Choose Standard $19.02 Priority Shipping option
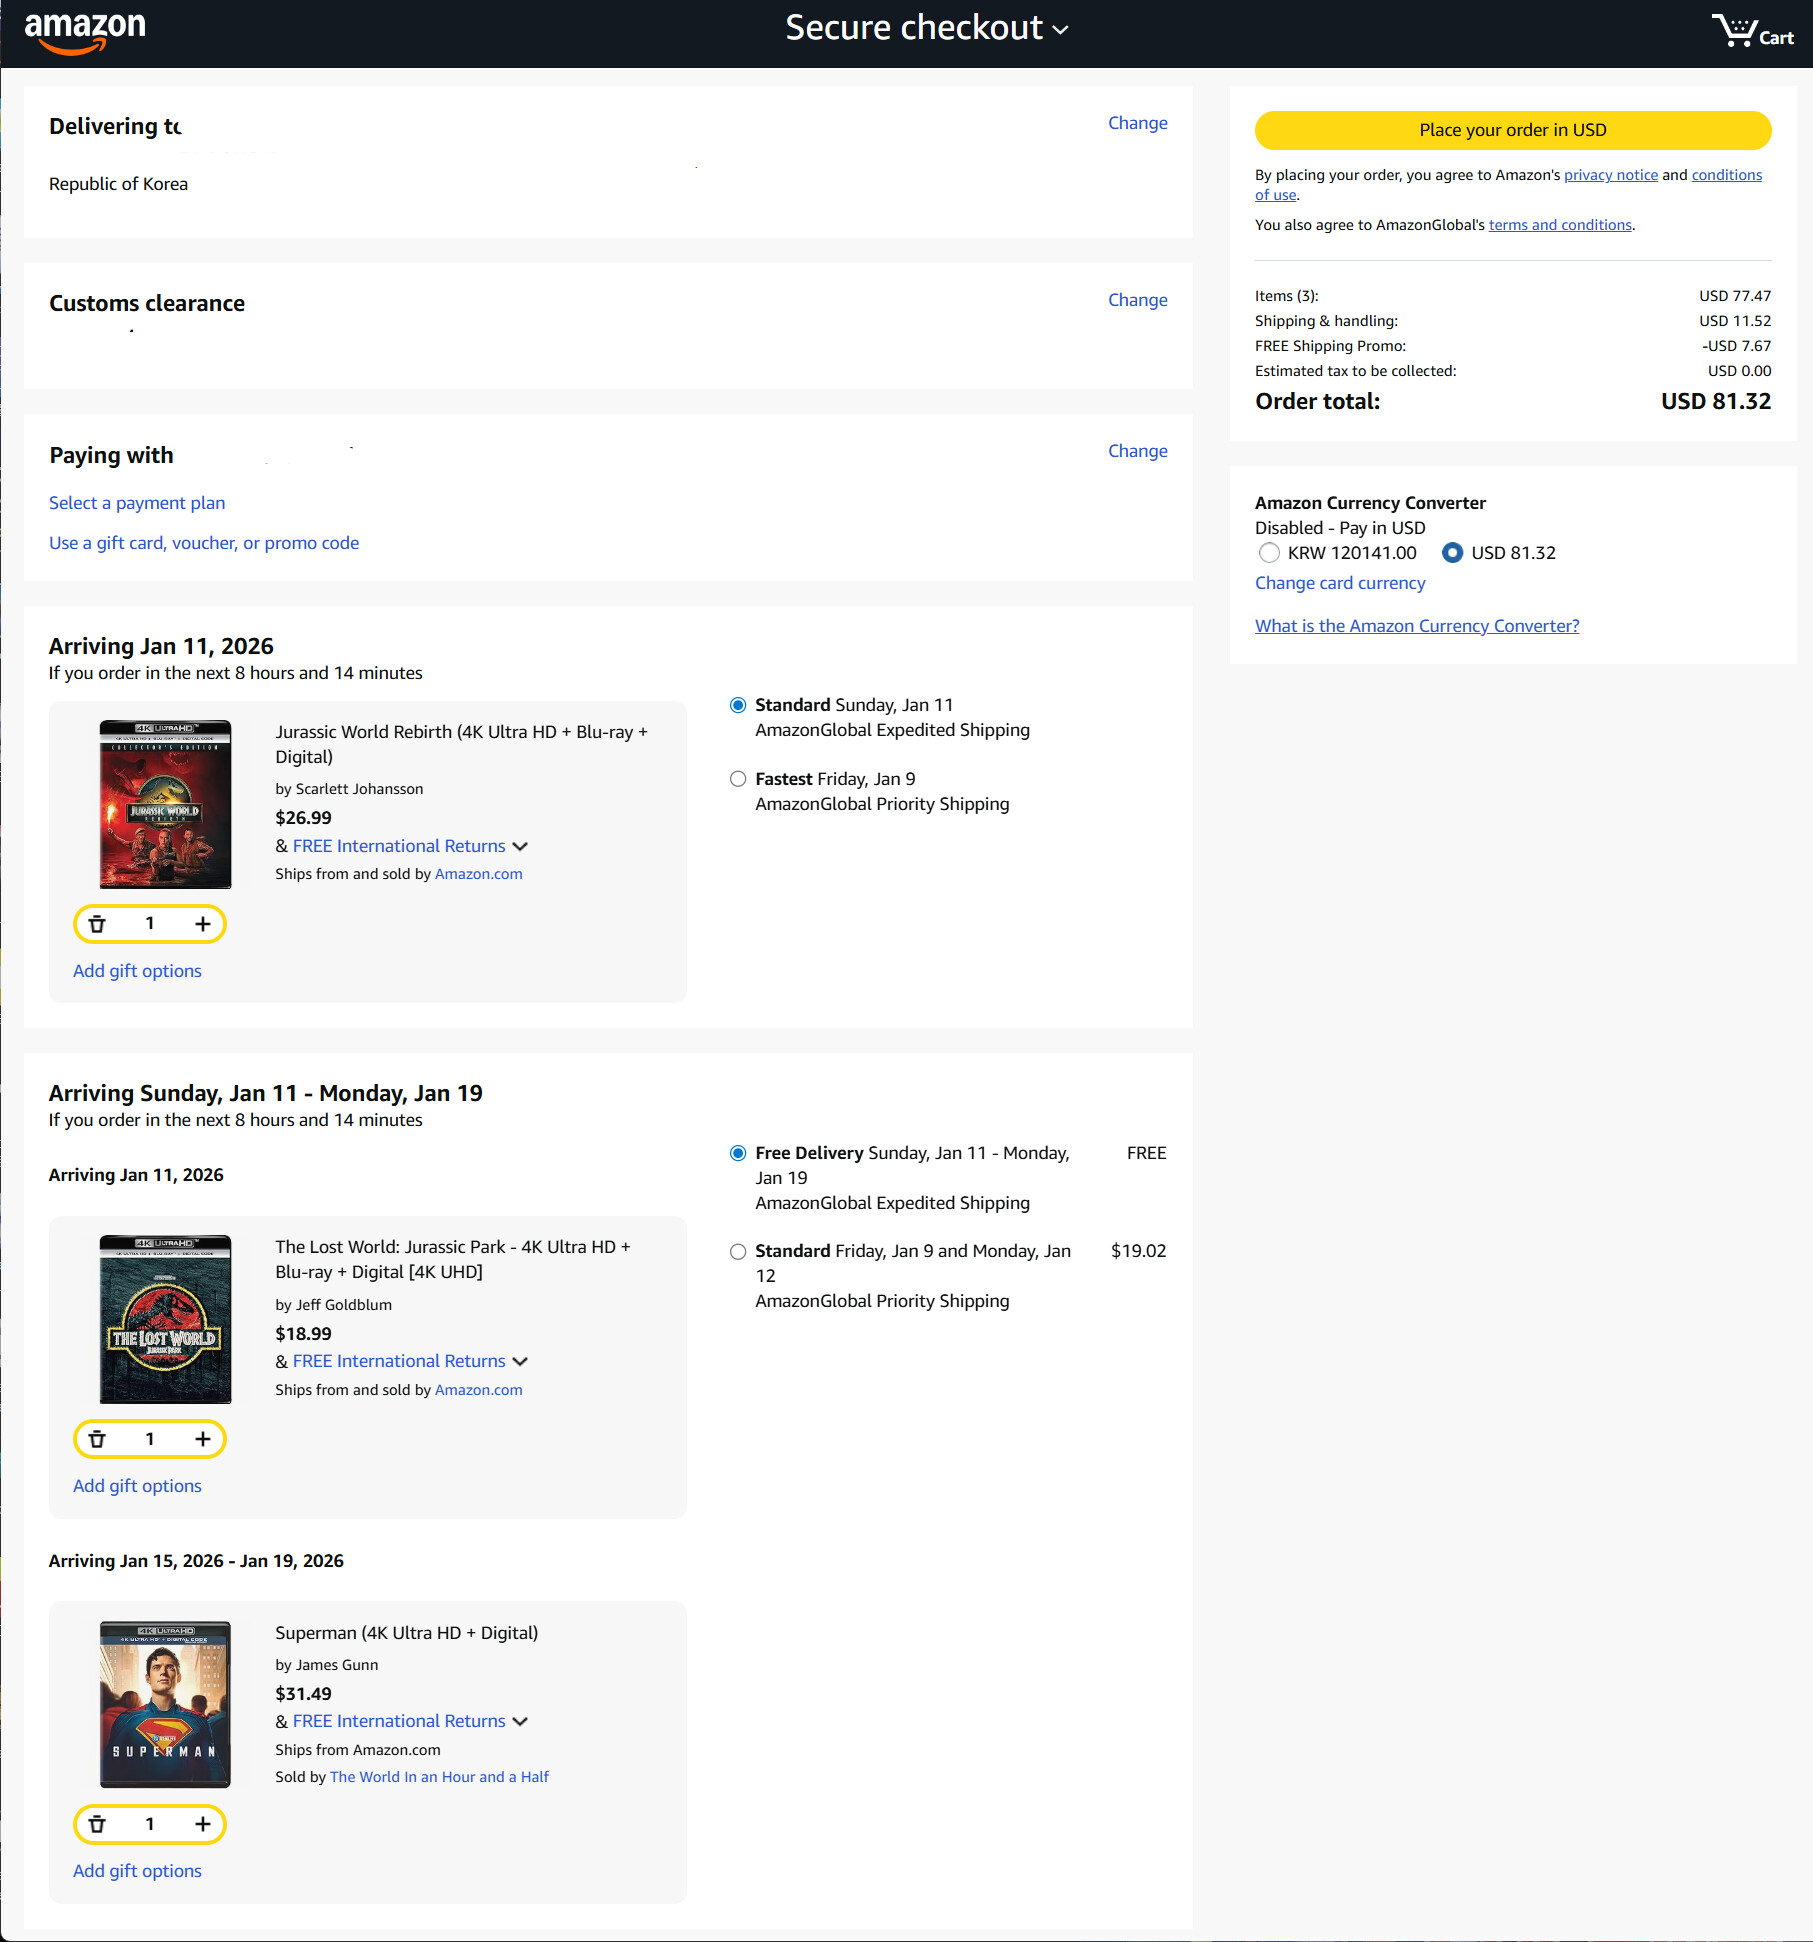Viewport: 1813px width, 1942px height. click(x=738, y=1251)
